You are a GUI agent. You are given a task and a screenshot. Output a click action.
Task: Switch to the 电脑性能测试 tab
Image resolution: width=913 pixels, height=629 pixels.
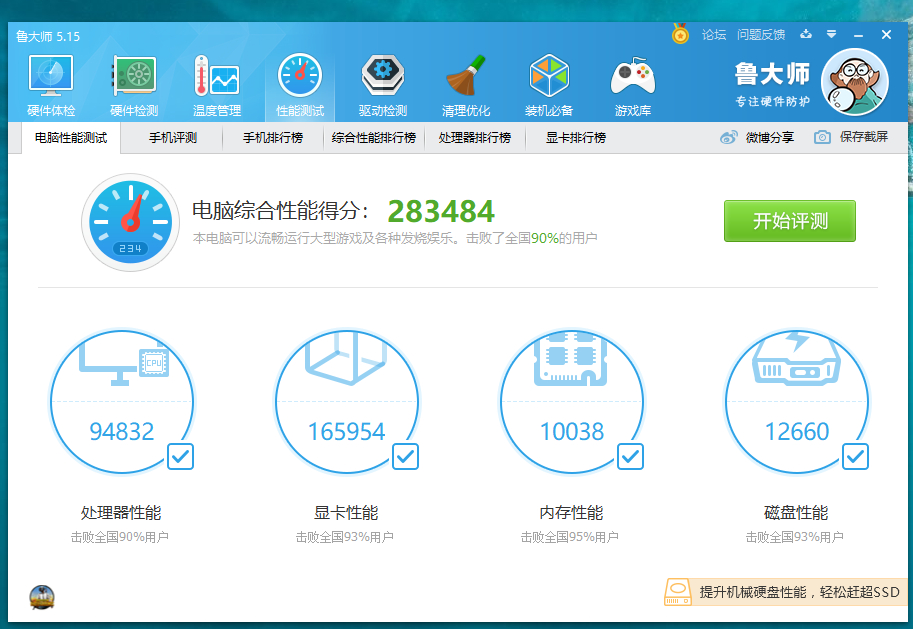[x=71, y=138]
